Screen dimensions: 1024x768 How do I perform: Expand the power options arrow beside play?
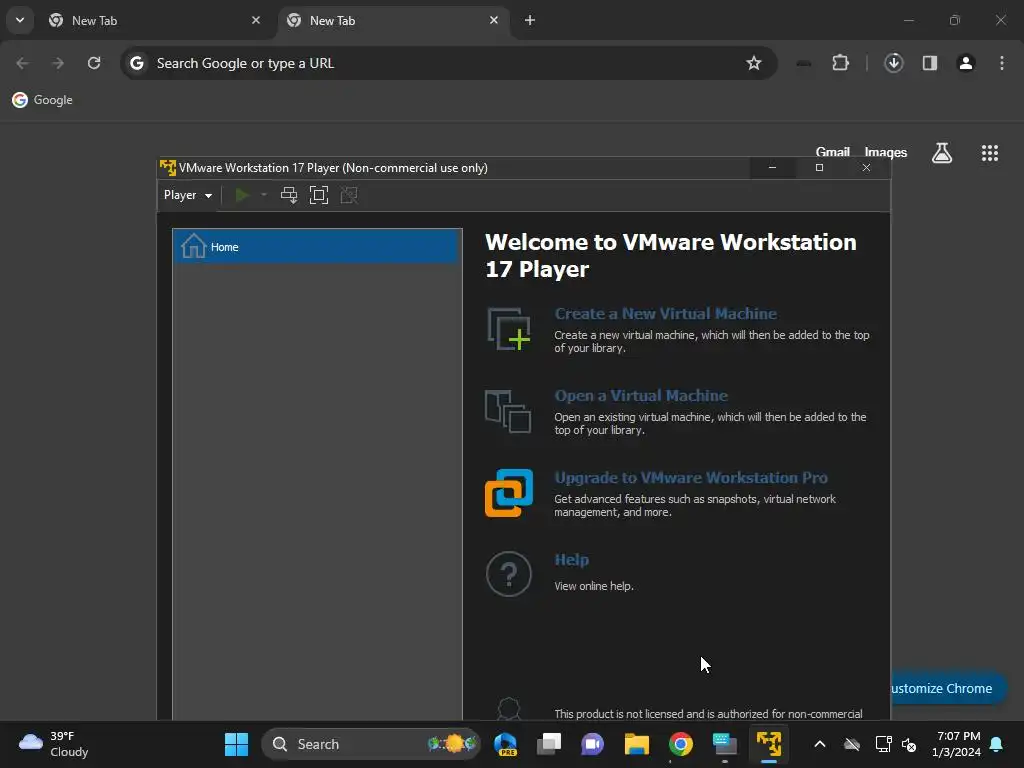coord(264,195)
